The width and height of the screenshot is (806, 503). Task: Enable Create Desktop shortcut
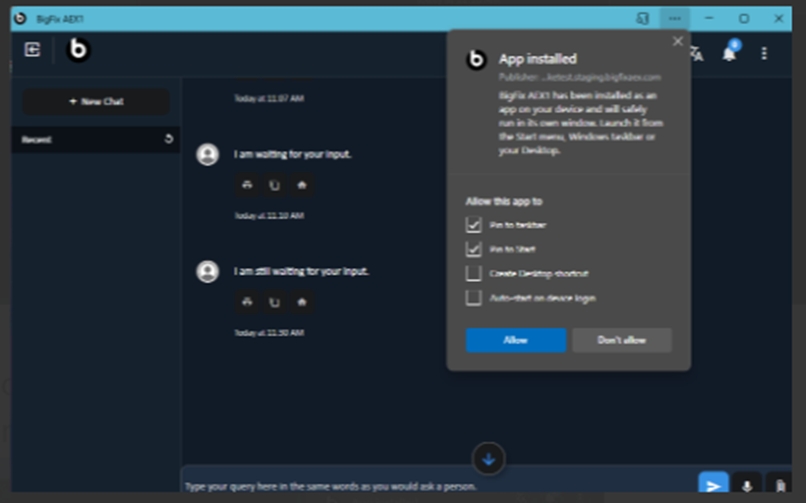pos(473,273)
